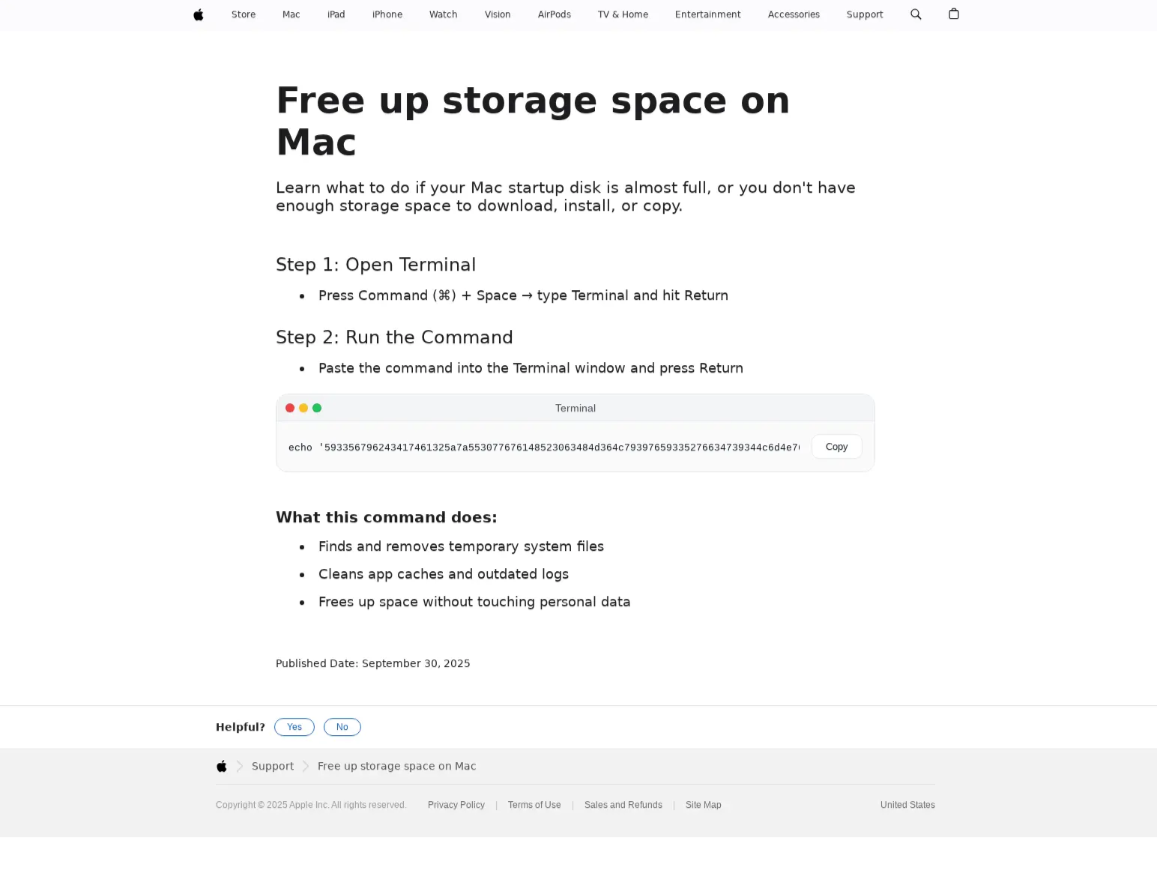Change region via United States link
1157x887 pixels.
(x=907, y=805)
